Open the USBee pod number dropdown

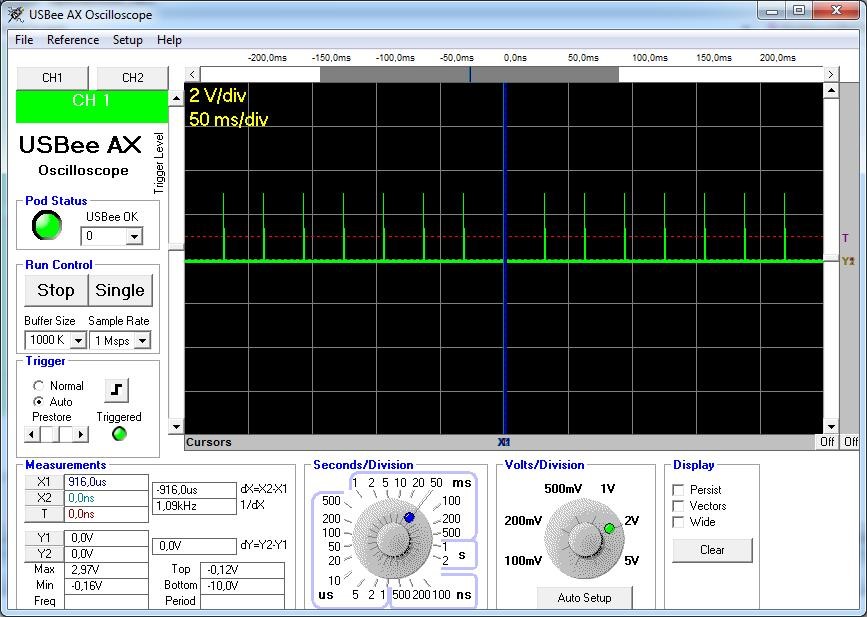[134, 237]
